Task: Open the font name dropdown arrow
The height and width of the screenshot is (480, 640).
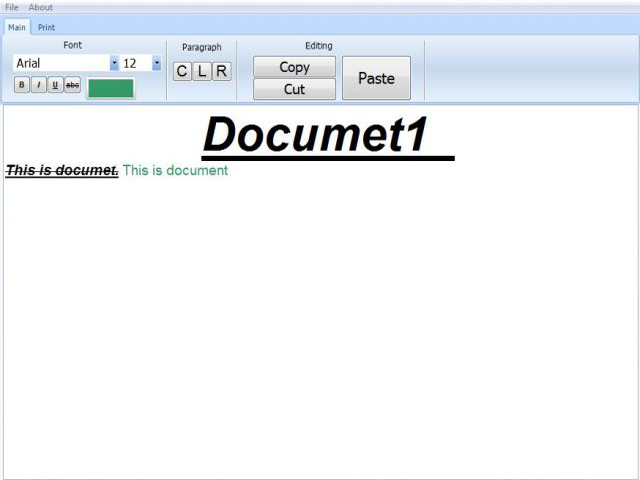Action: click(114, 63)
